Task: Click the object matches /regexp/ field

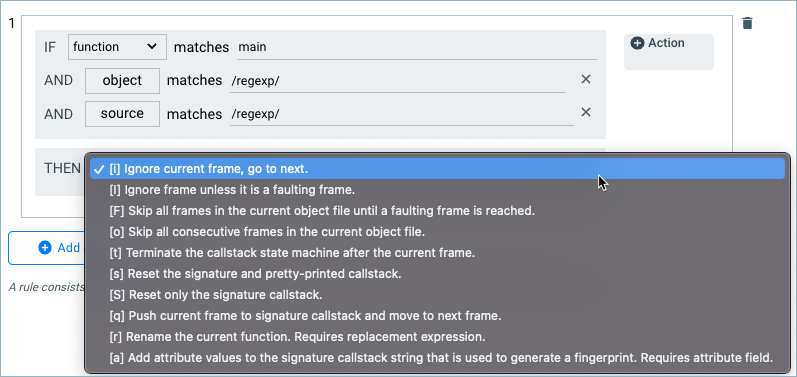Action: coord(397,80)
